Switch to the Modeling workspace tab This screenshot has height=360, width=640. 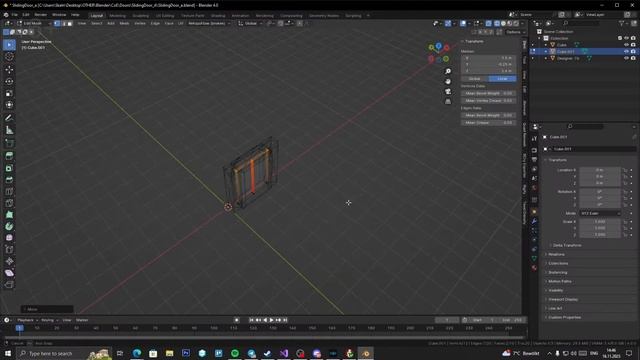[118, 16]
